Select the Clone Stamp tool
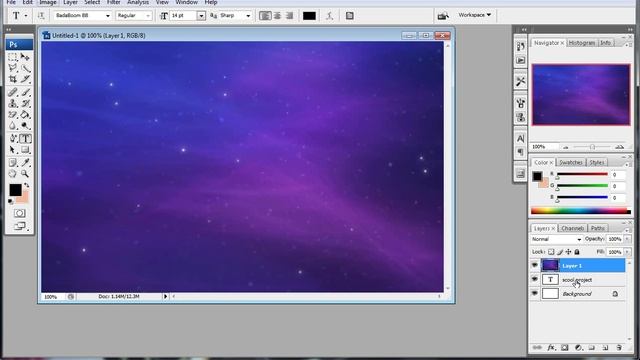This screenshot has height=360, width=640. pyautogui.click(x=13, y=104)
